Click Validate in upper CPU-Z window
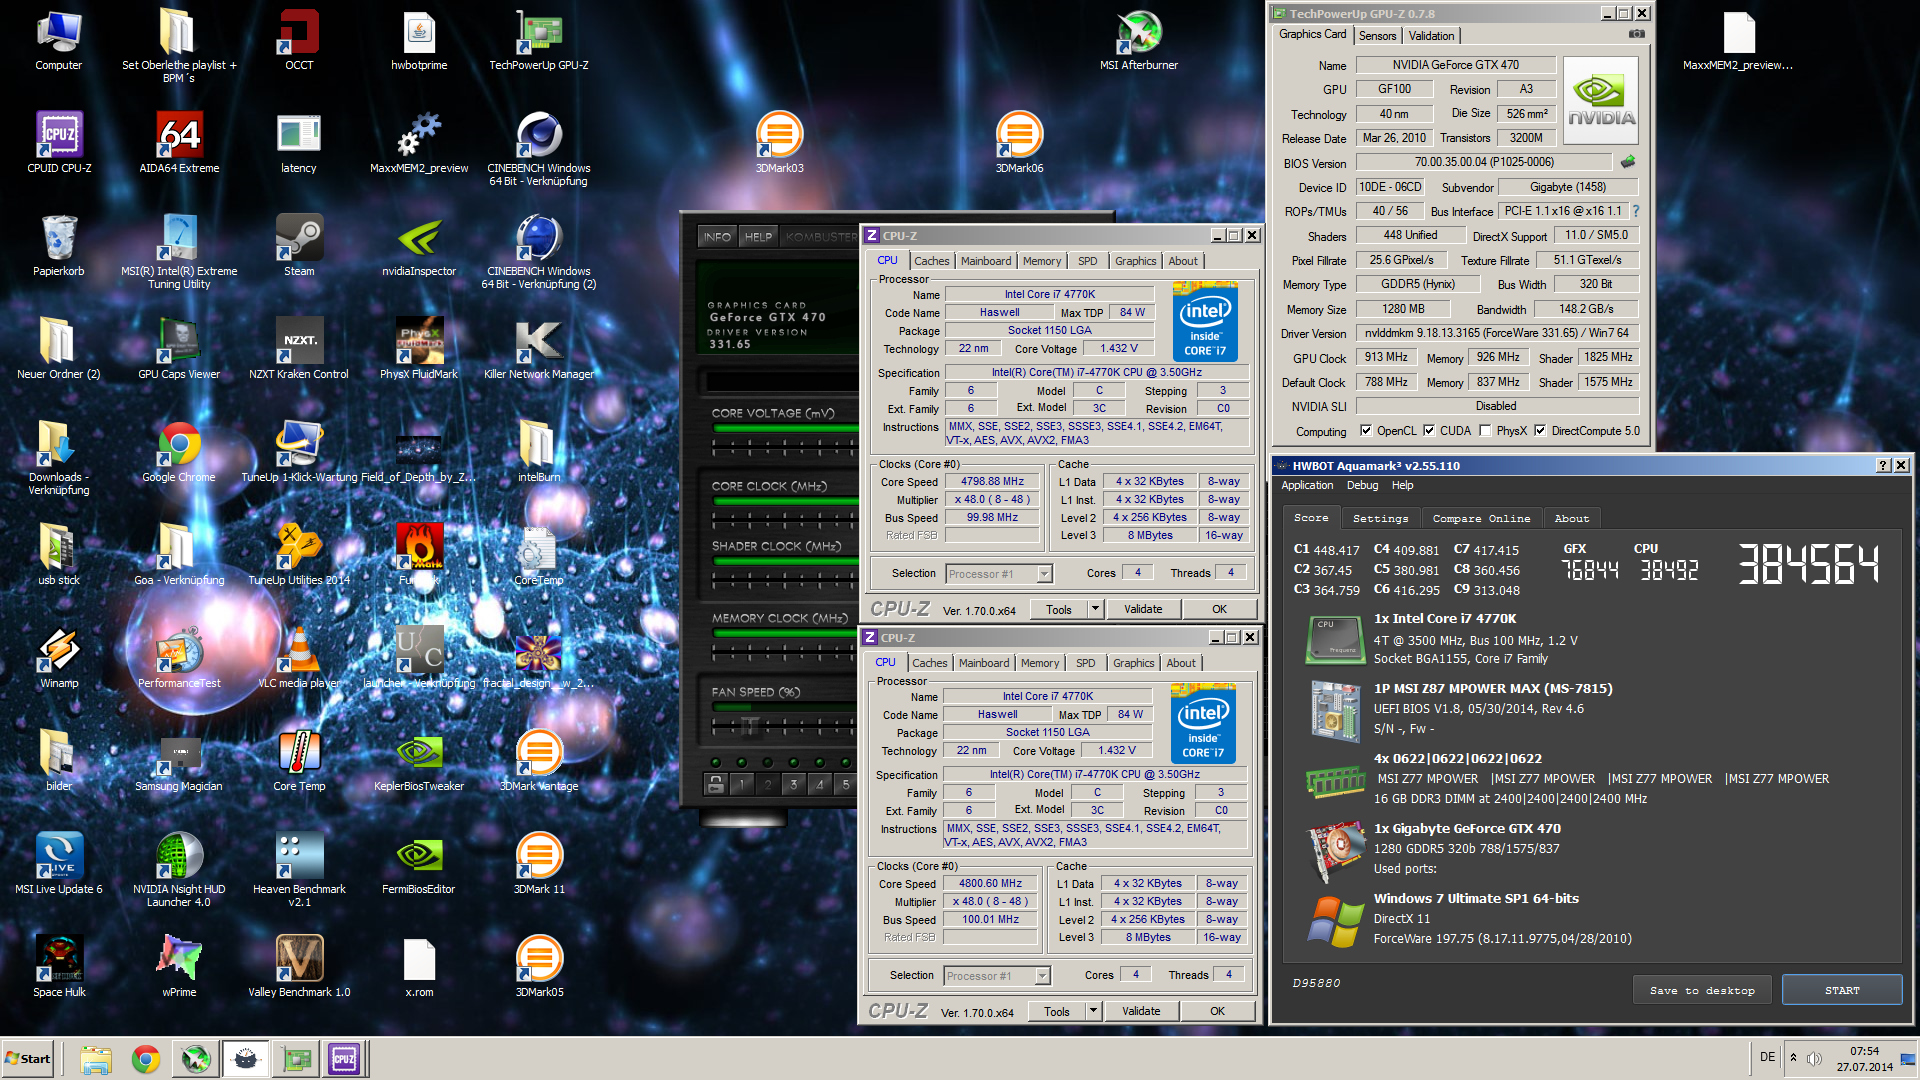The width and height of the screenshot is (1920, 1080). (1143, 609)
